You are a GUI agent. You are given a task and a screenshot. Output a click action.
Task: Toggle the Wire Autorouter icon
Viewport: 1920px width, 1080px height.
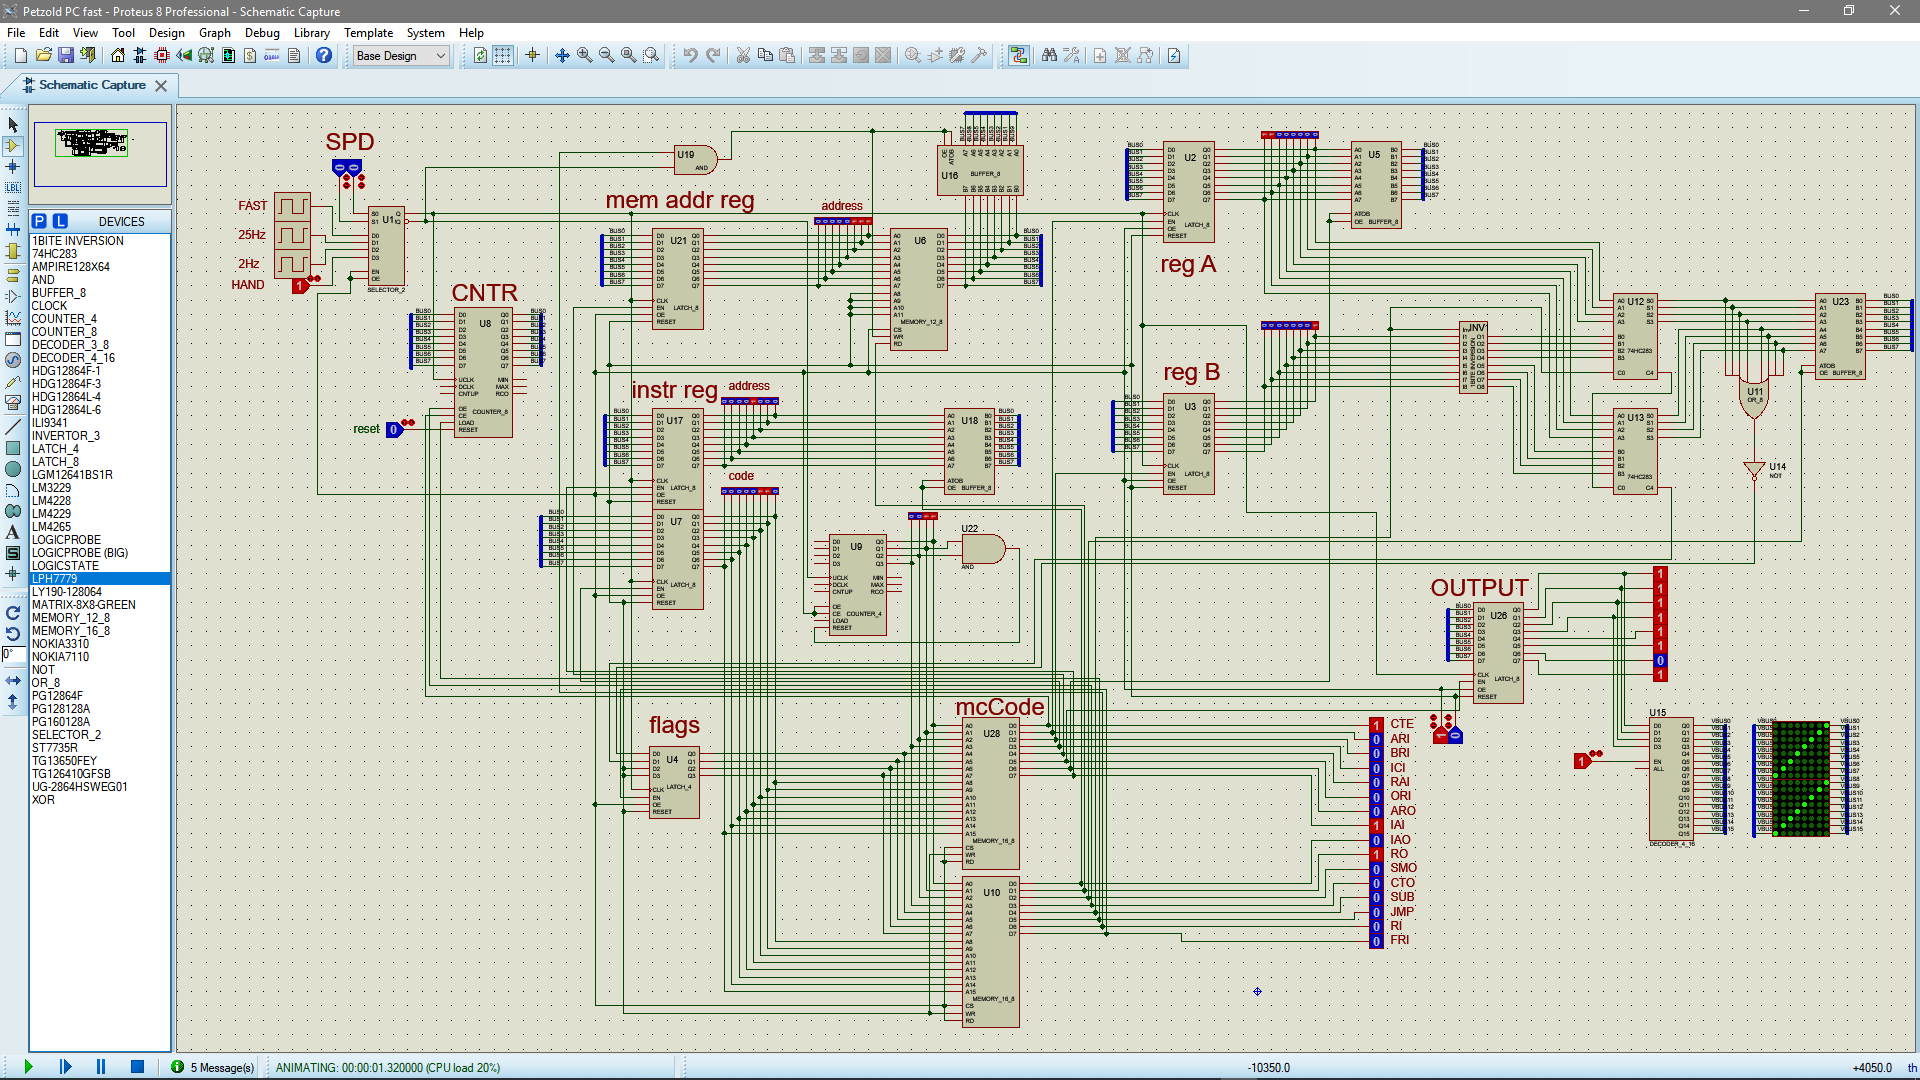point(1018,56)
